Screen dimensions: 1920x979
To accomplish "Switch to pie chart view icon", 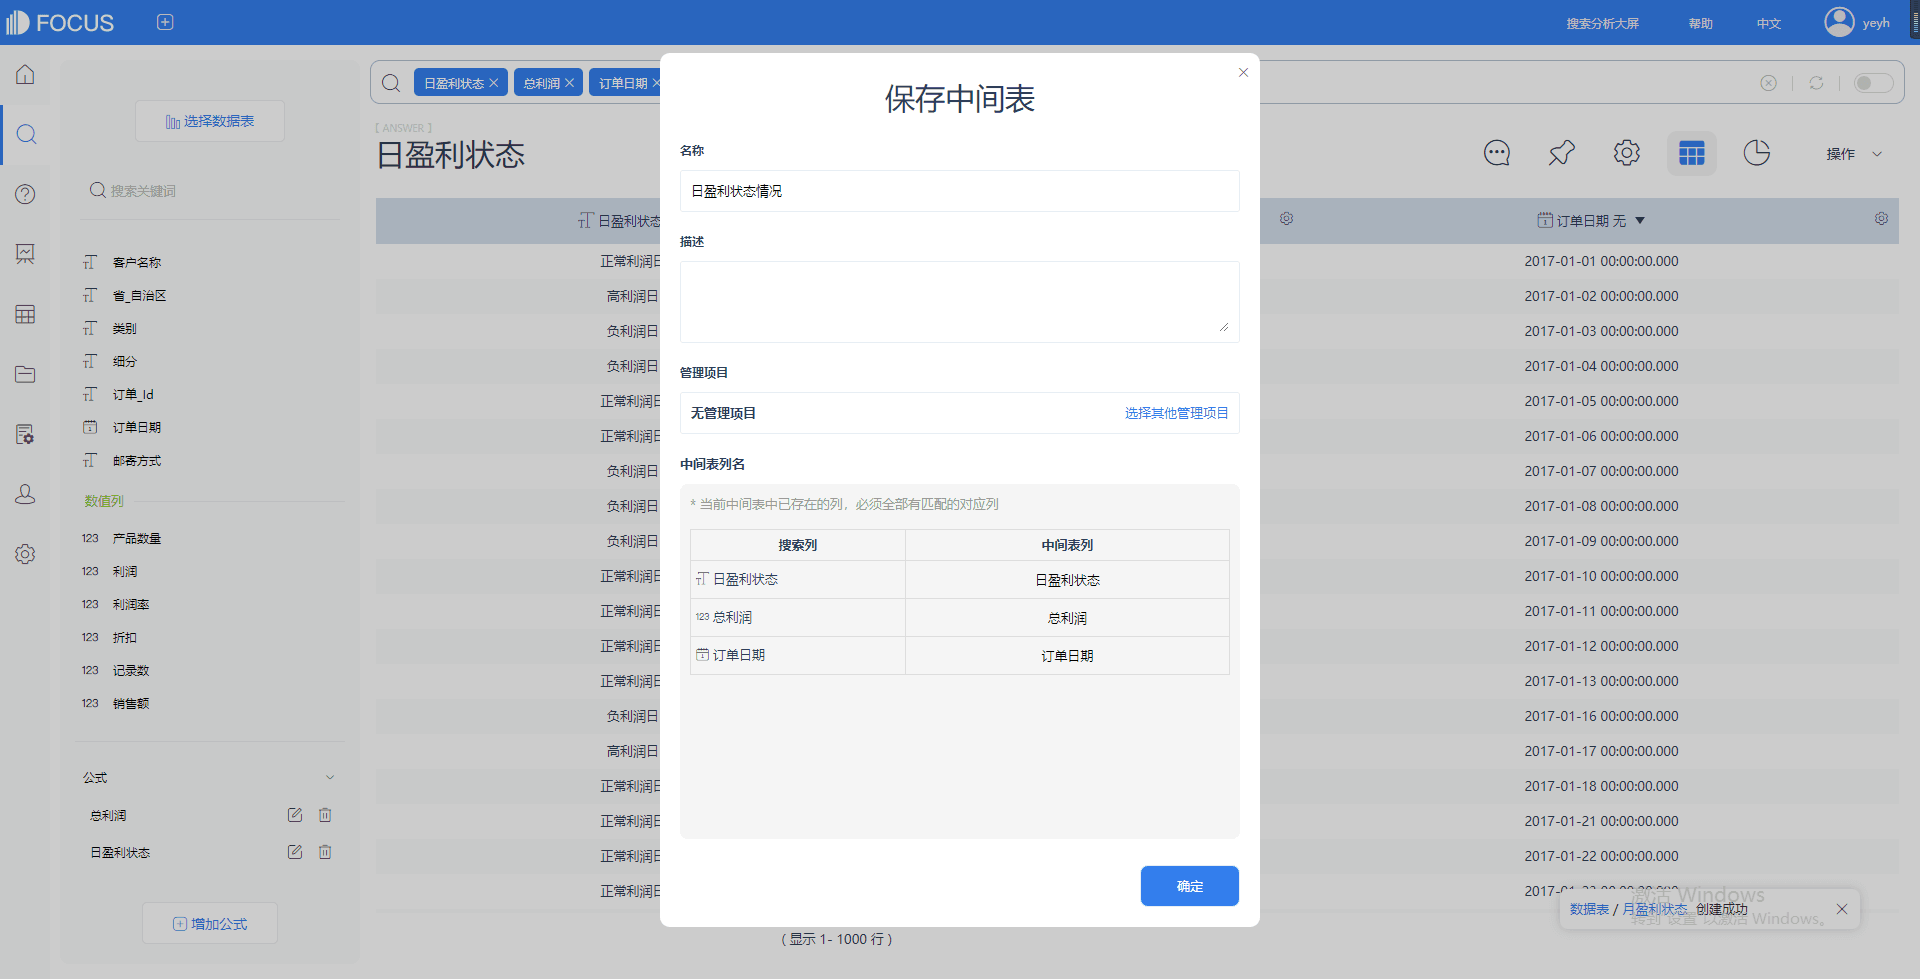I will [1757, 153].
